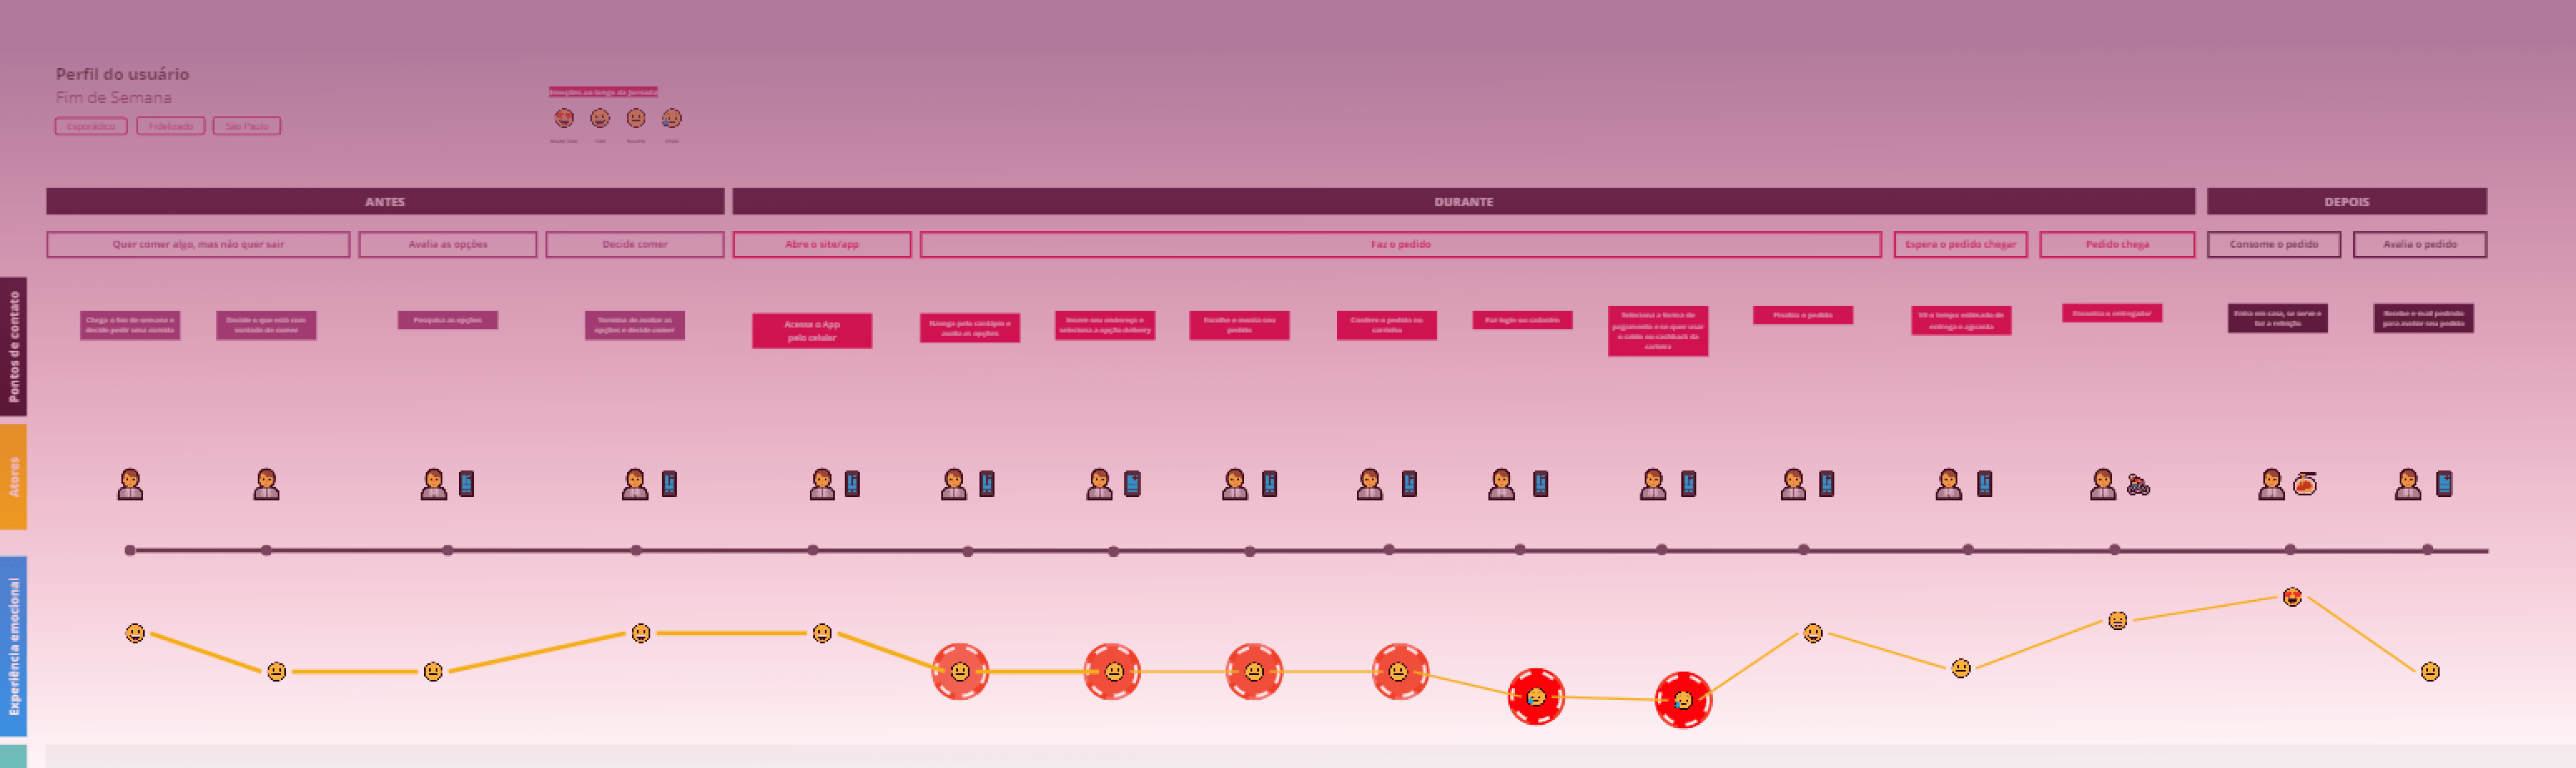Viewport: 2576px width, 768px height.
Task: Select the delivery rider motorcycle icon
Action: coord(2138,485)
